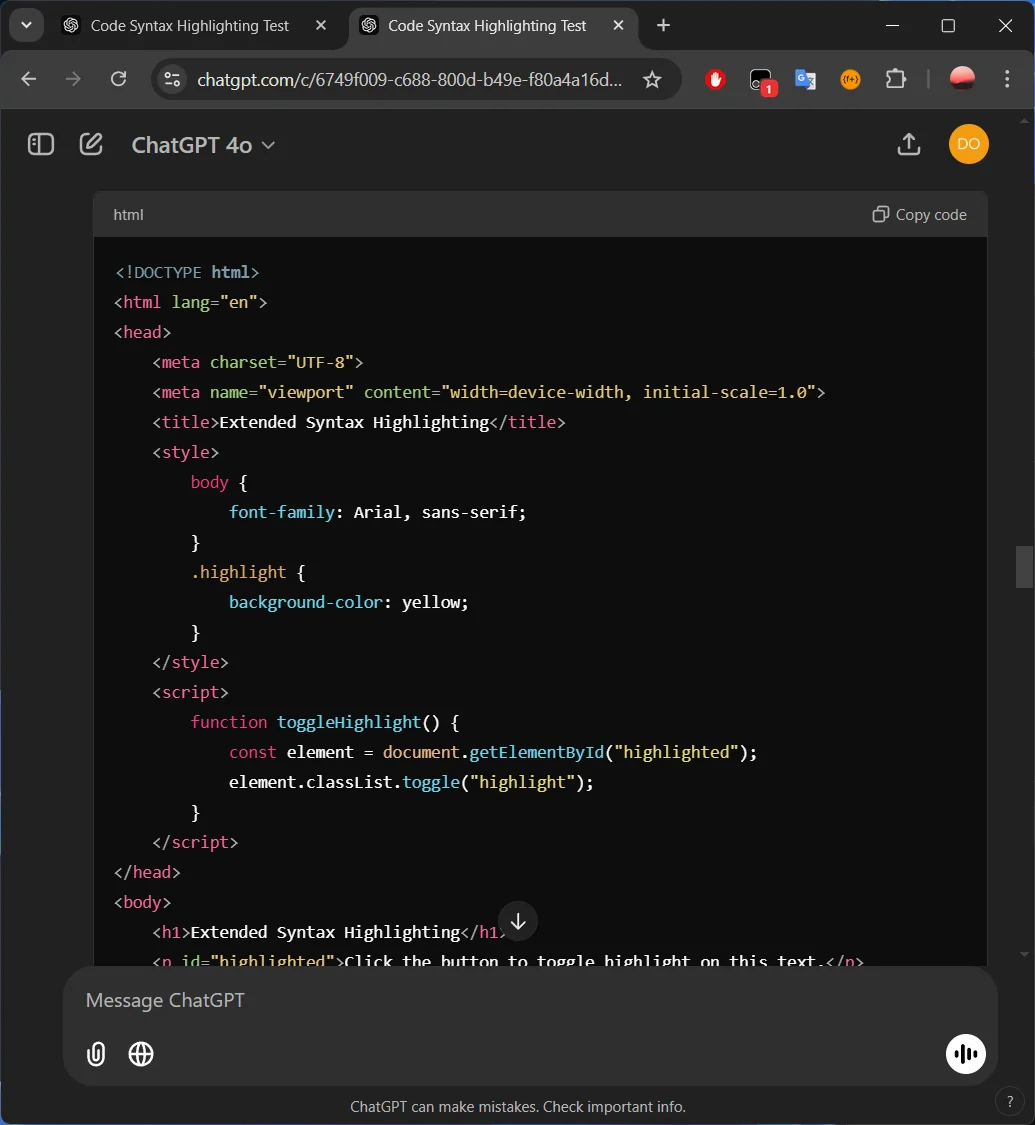1035x1125 pixels.
Task: Switch to the first Code Syntax Highlighting tab
Action: [180, 25]
